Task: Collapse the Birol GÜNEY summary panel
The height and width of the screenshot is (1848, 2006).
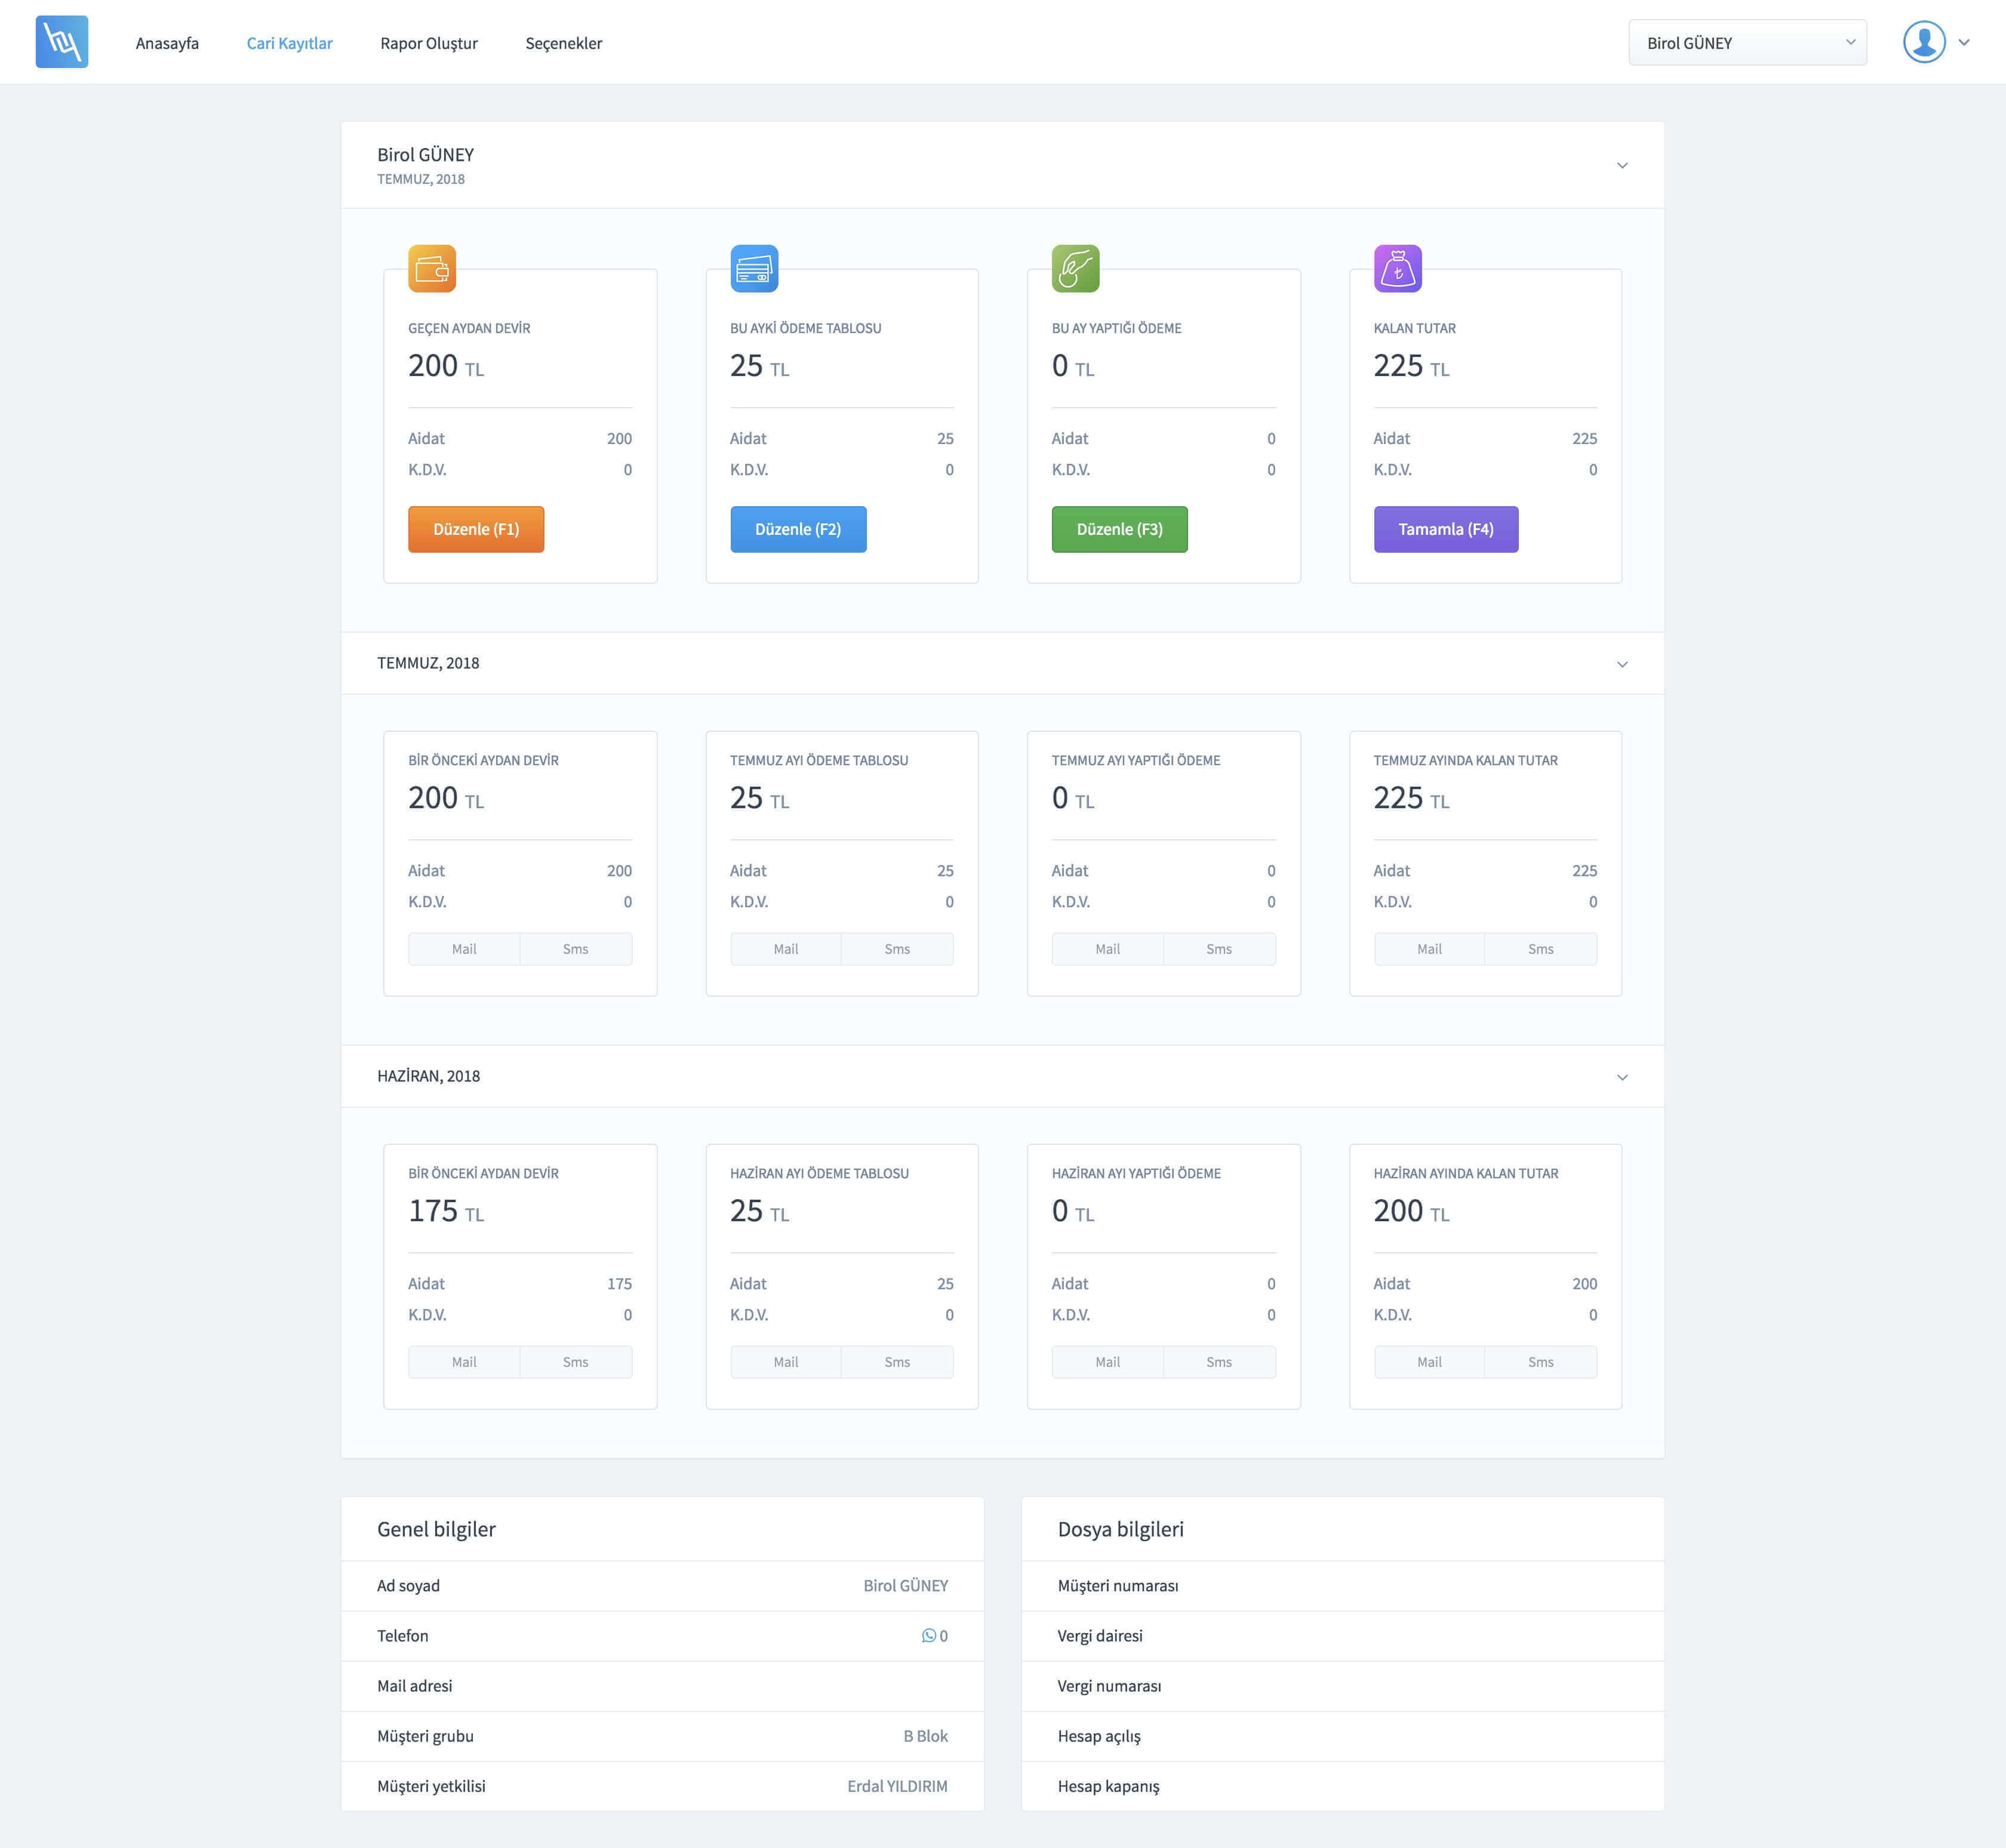Action: point(1622,165)
